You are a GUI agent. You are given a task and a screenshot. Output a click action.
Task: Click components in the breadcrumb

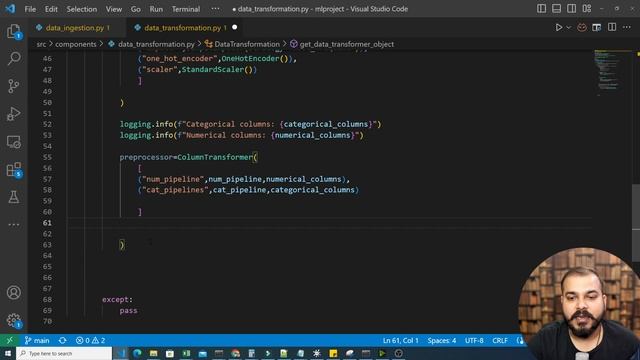pos(76,44)
